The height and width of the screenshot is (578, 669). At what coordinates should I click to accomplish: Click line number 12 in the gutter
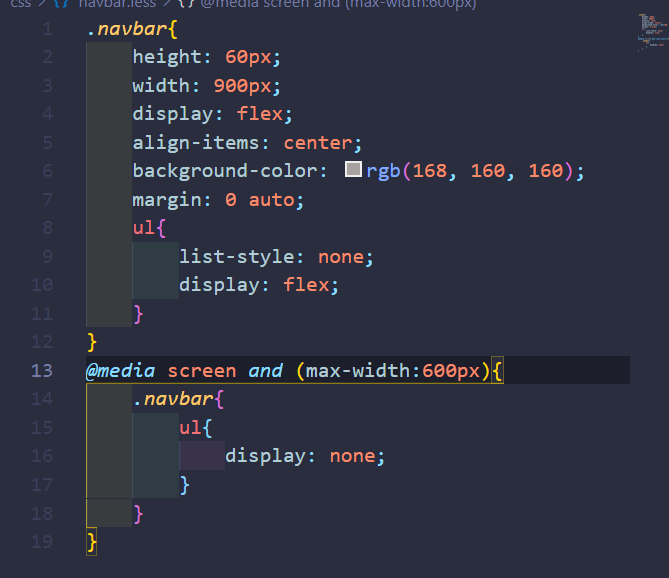42,342
